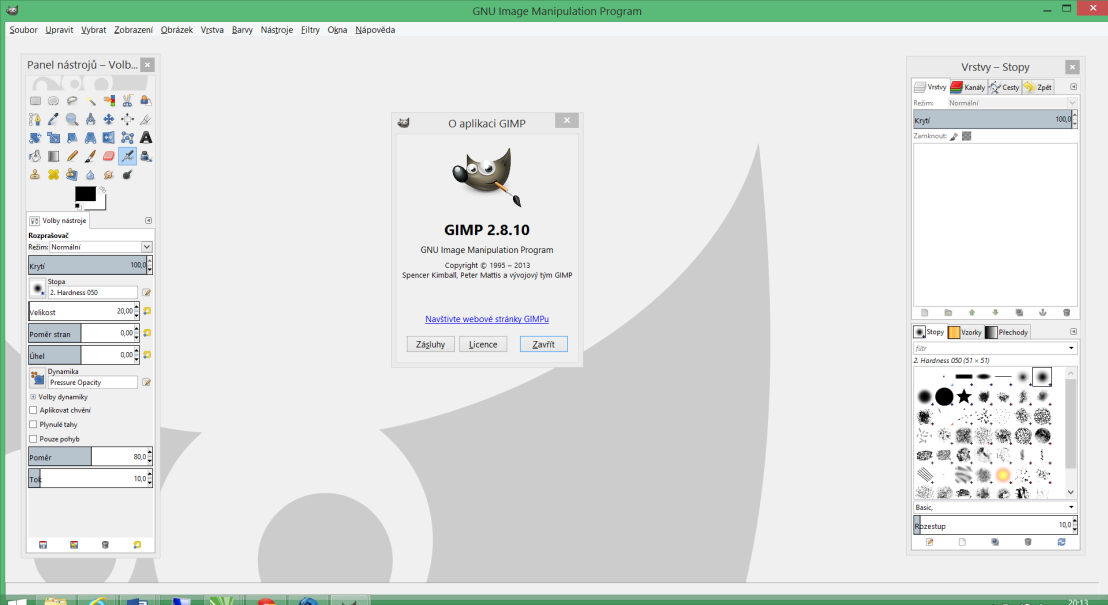Select the Smudge finger tool
The image size is (1108, 605).
(109, 174)
